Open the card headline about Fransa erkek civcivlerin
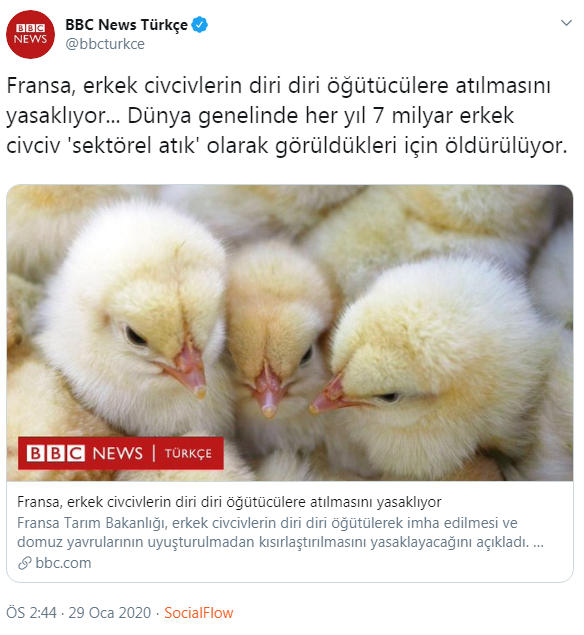This screenshot has height=635, width=584. [x=229, y=502]
